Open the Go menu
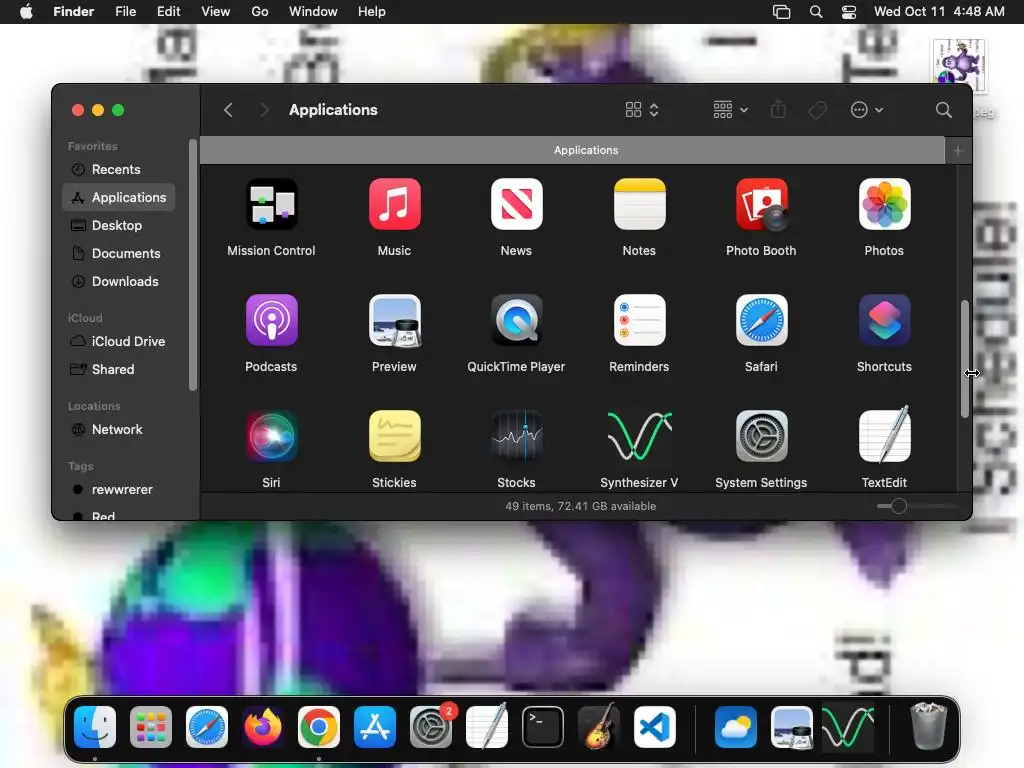 260,12
